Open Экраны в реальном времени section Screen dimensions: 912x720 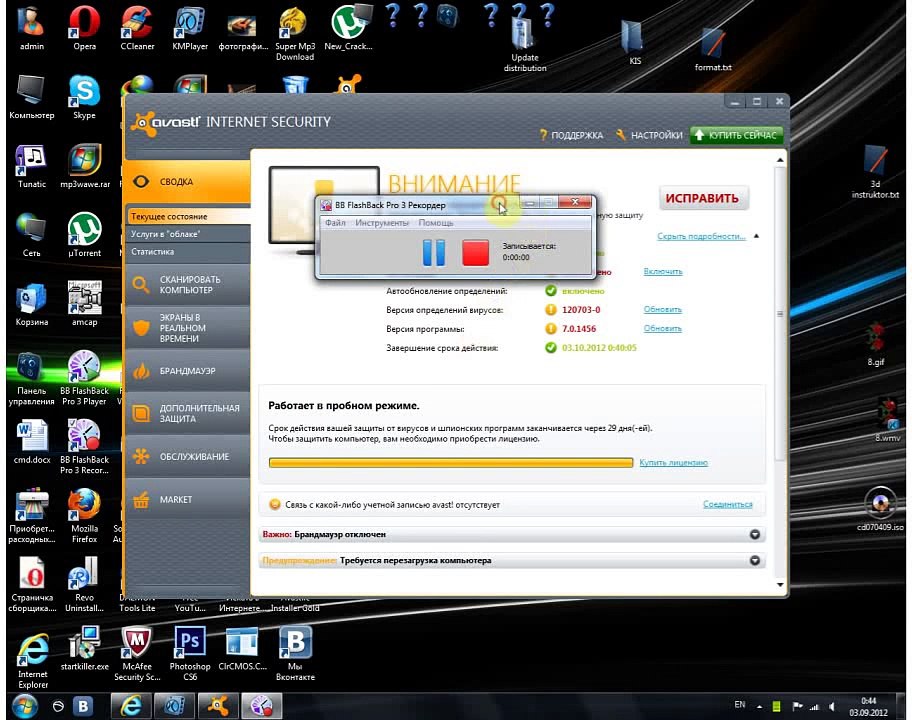pyautogui.click(x=187, y=327)
